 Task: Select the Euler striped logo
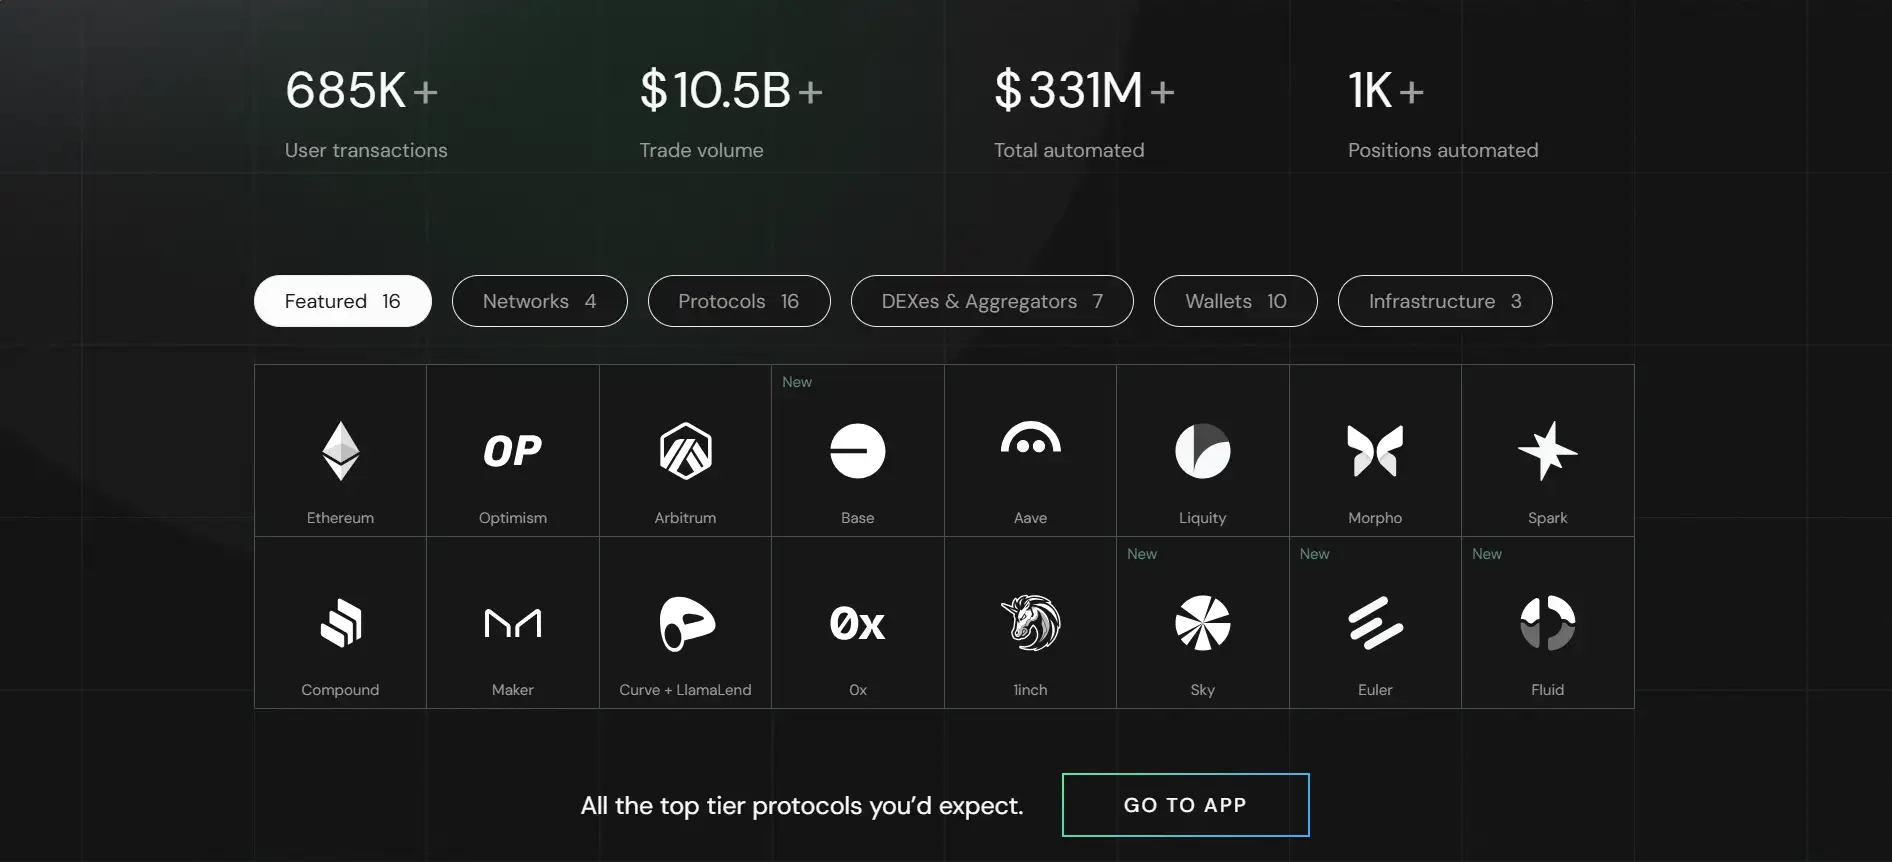point(1375,623)
